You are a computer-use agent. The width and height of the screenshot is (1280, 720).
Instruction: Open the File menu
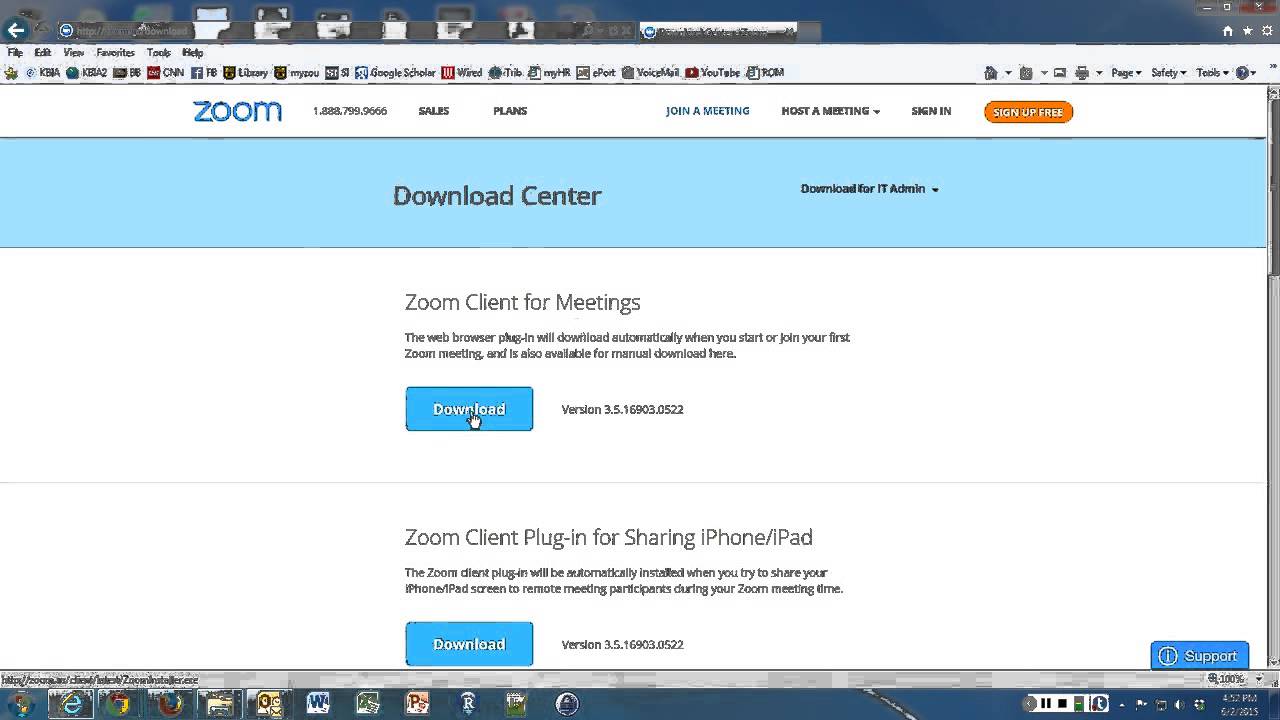point(15,52)
